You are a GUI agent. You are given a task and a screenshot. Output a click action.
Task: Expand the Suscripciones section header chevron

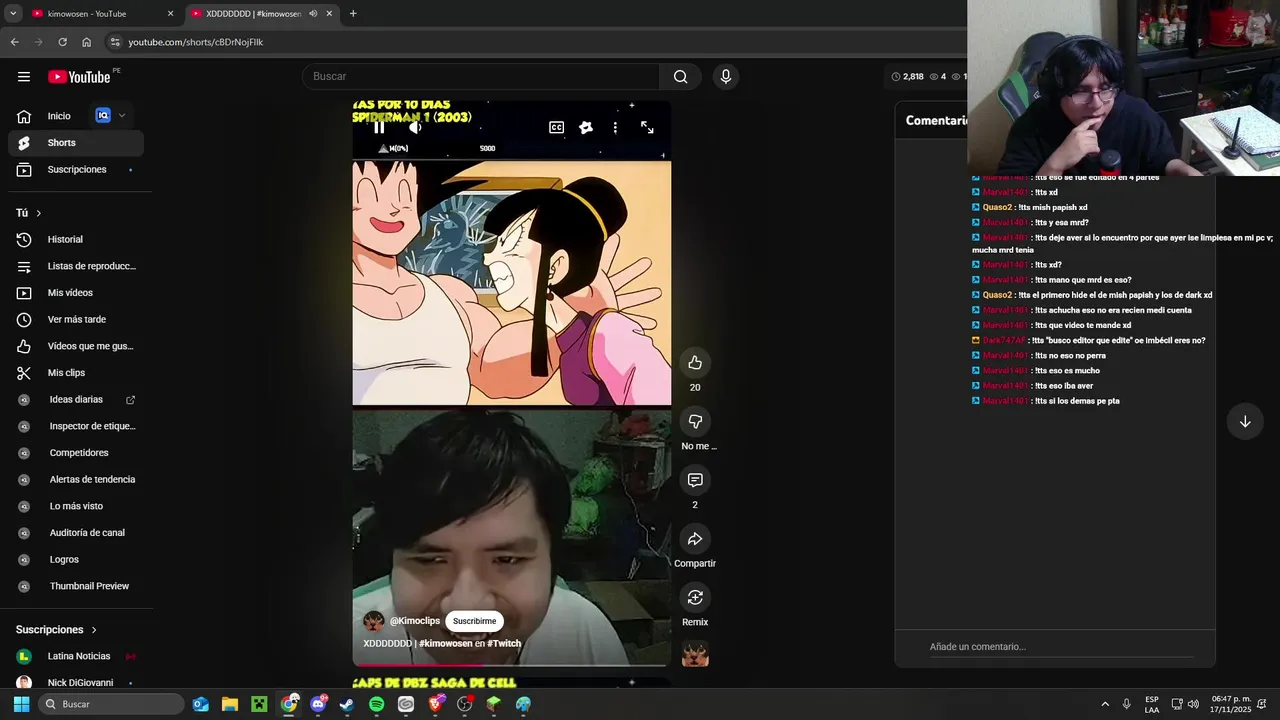coord(94,630)
